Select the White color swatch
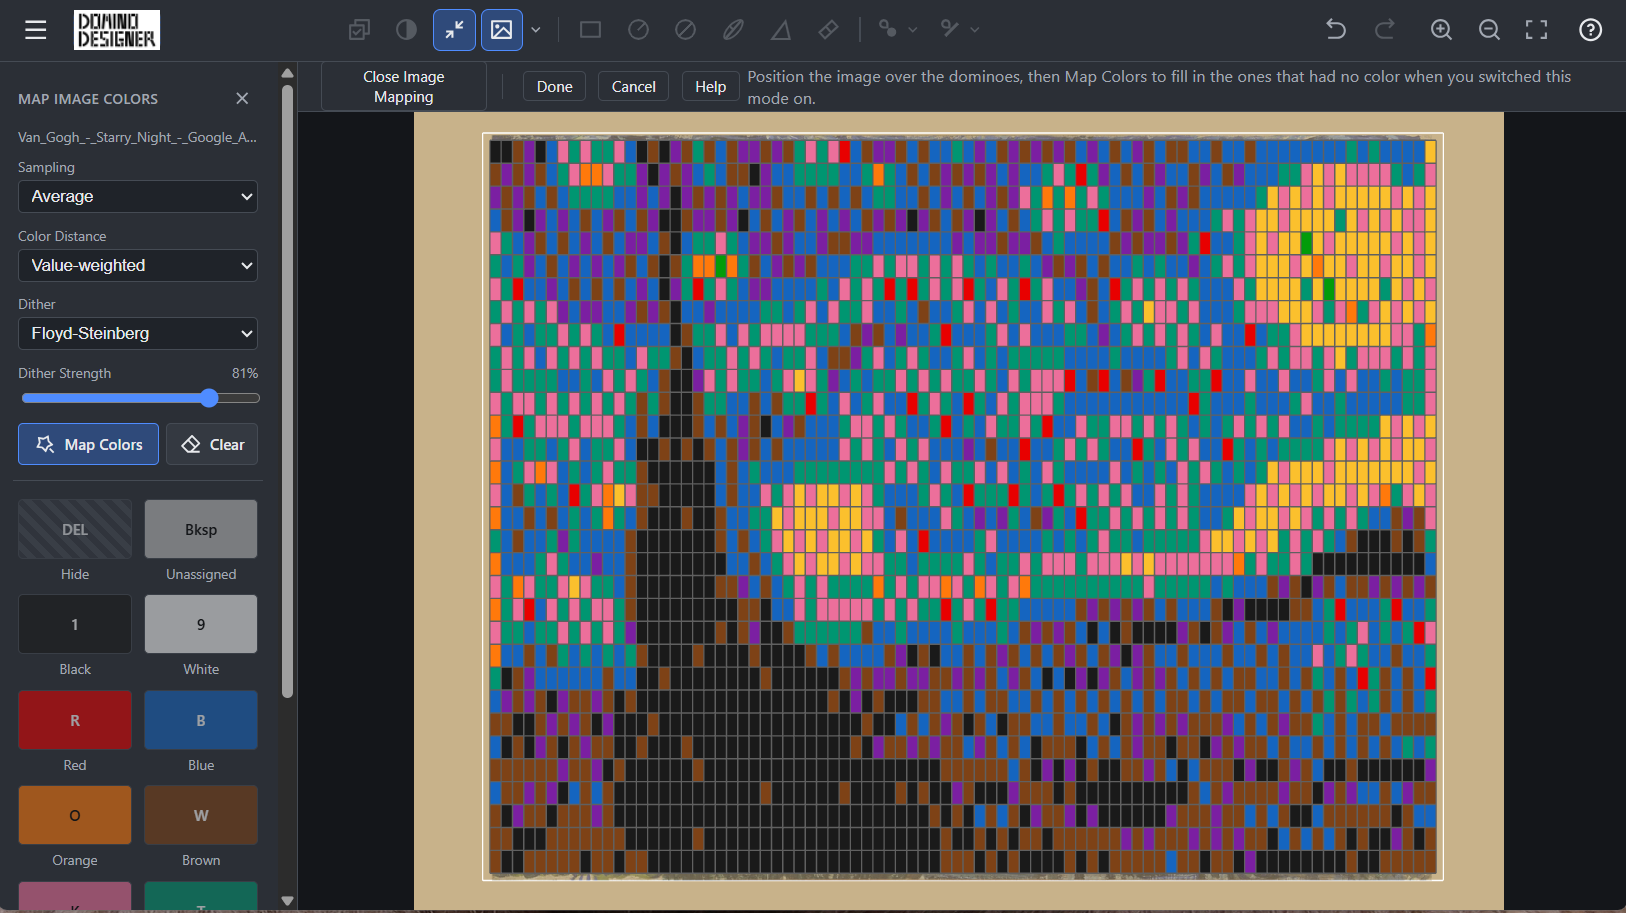This screenshot has width=1626, height=913. click(201, 624)
